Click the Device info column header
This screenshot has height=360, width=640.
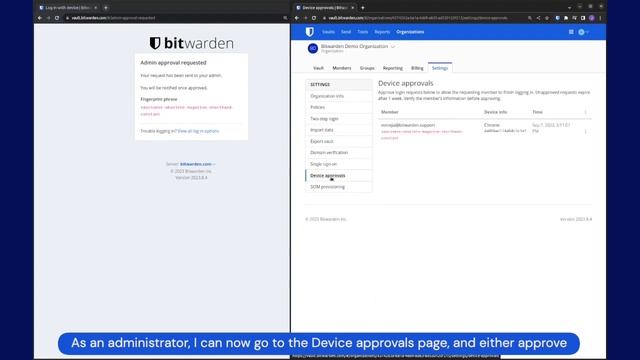click(x=496, y=112)
